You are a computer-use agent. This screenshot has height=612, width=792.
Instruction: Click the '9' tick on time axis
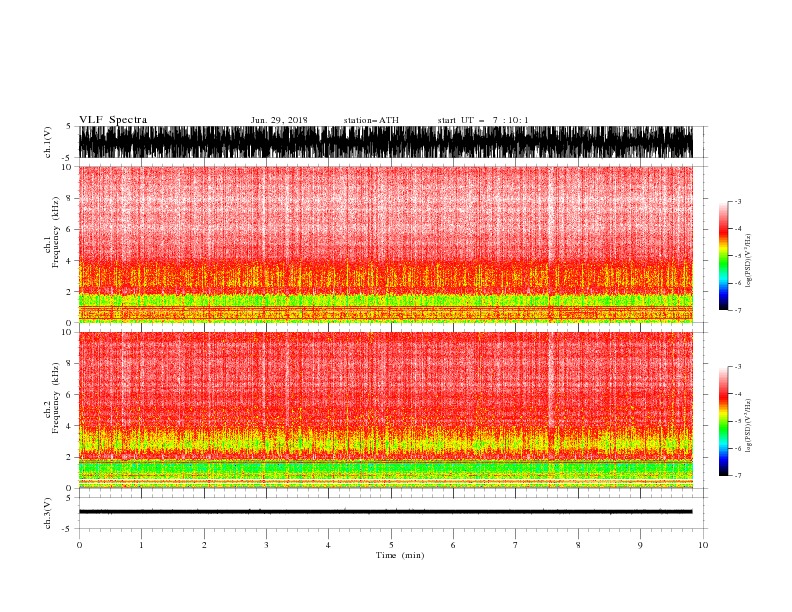[640, 545]
